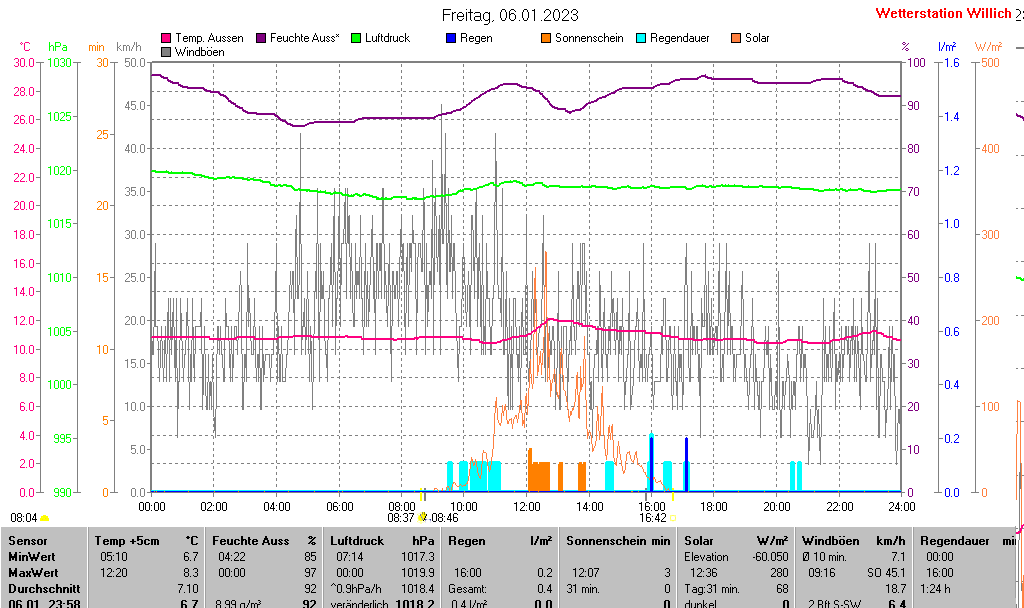This screenshot has height=608, width=1024.
Task: Click the '500' solar axis tick
Action: [x=991, y=63]
